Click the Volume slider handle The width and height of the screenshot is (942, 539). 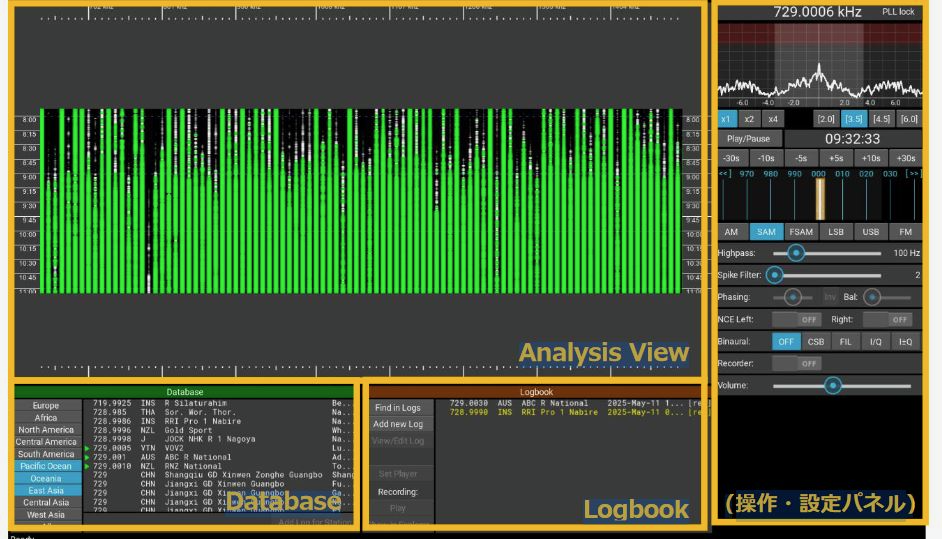pos(832,386)
